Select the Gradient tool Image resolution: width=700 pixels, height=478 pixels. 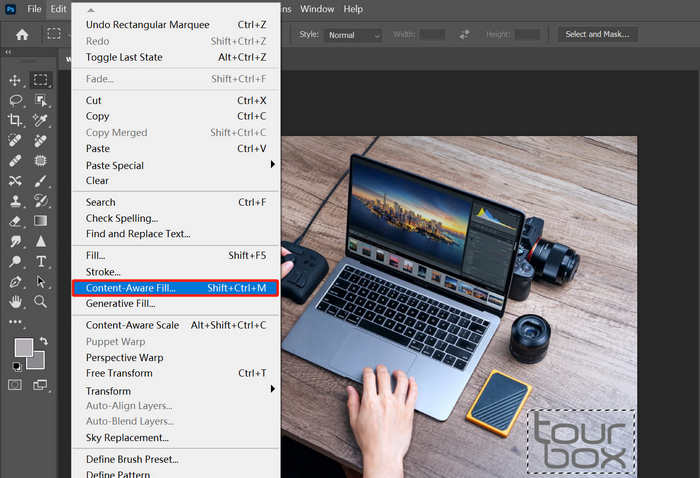pos(40,221)
